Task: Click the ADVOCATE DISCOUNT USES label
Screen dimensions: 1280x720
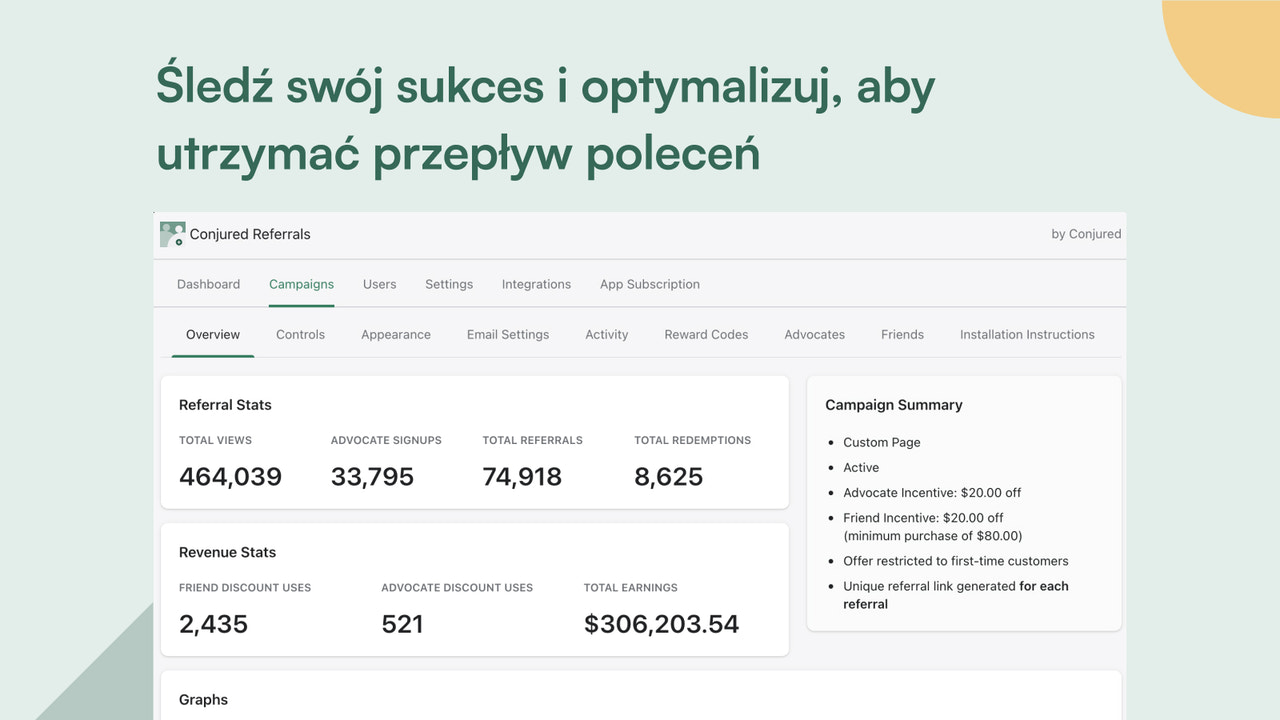Action: [x=457, y=588]
